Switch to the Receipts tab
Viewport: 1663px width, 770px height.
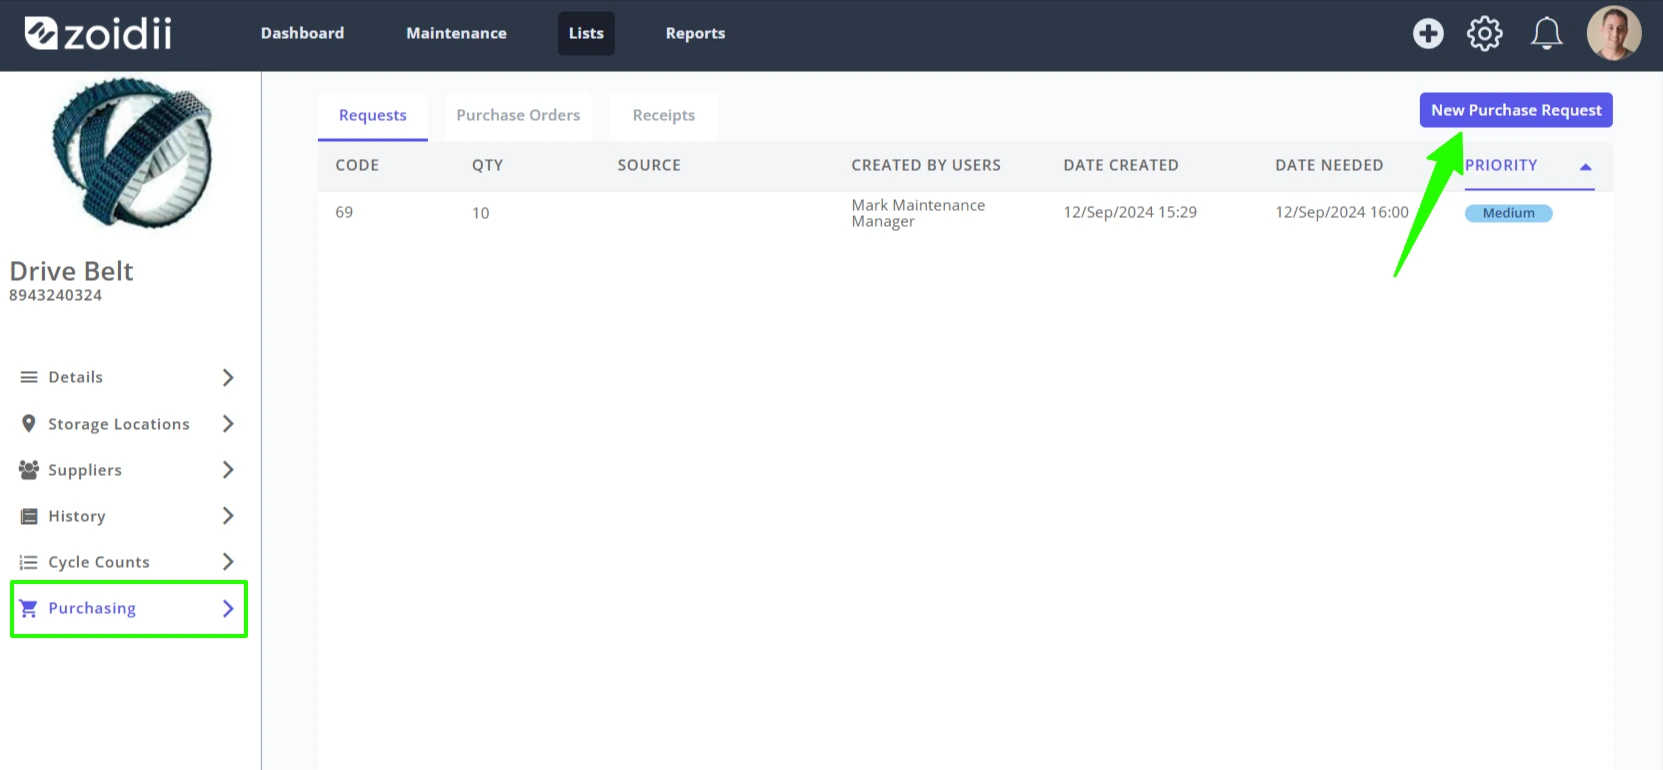664,116
